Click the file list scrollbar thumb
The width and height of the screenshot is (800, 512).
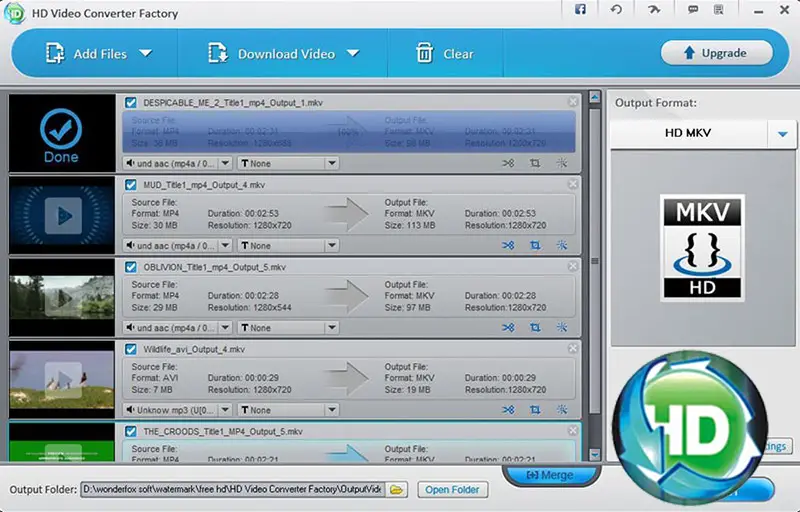pos(594,261)
